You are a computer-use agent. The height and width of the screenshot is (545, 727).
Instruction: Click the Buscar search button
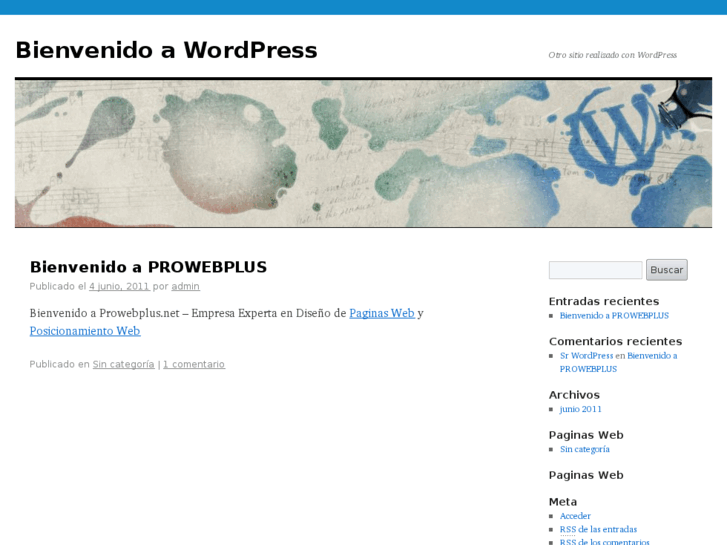667,270
